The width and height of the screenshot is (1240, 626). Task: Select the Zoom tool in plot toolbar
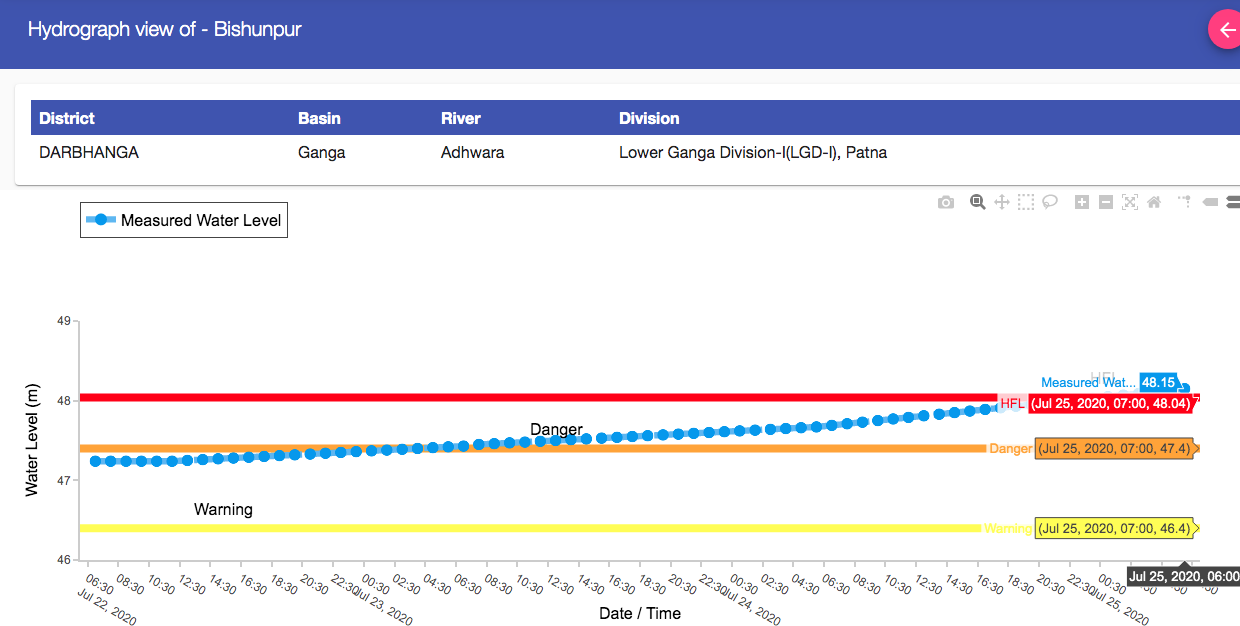click(977, 203)
